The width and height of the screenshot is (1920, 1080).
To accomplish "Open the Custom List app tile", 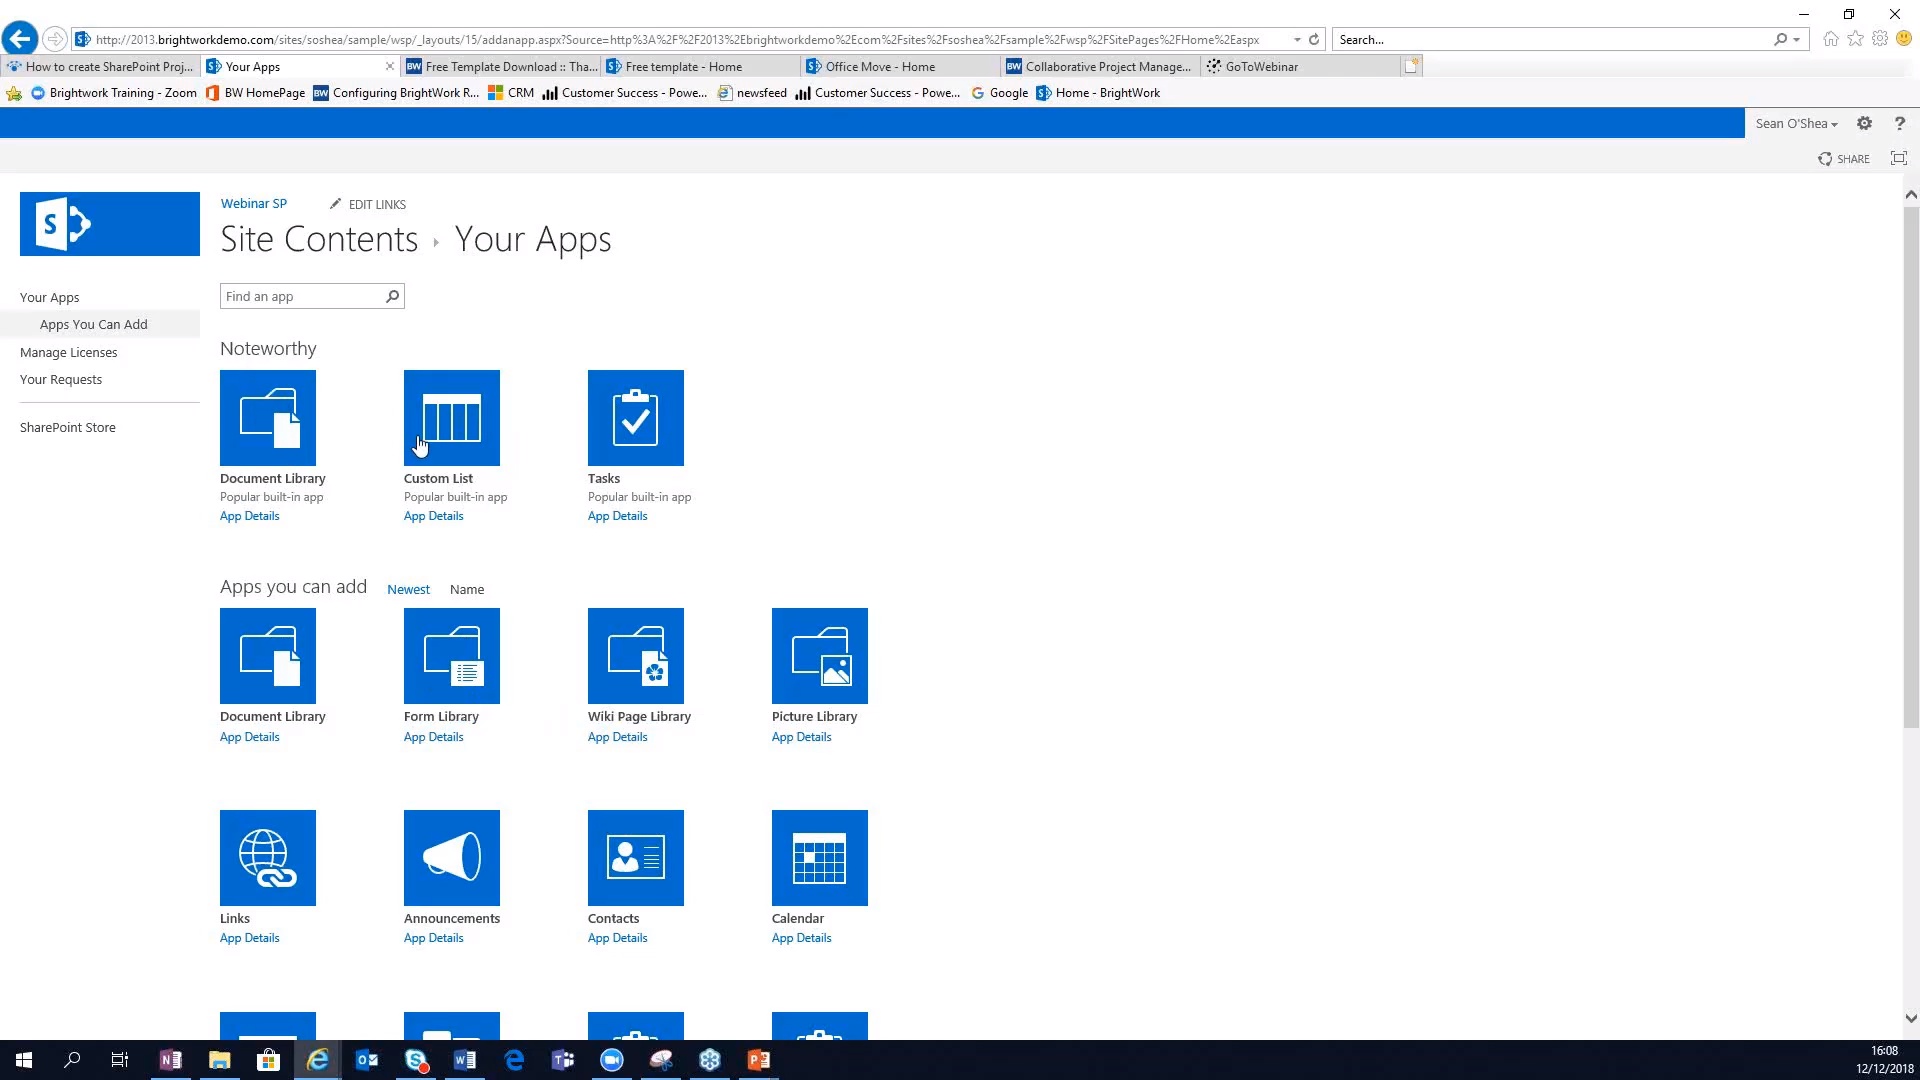I will tap(451, 418).
